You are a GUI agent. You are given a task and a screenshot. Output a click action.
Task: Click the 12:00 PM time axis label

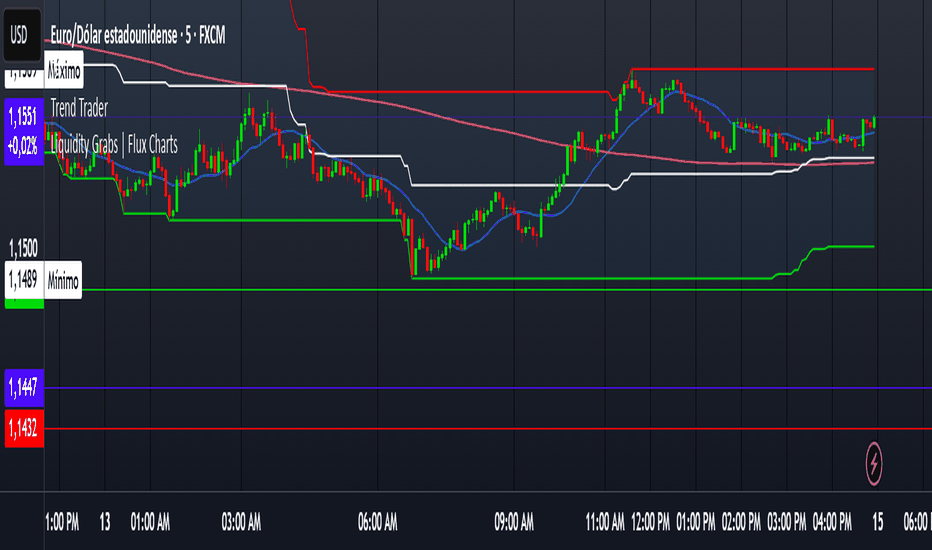click(x=650, y=523)
